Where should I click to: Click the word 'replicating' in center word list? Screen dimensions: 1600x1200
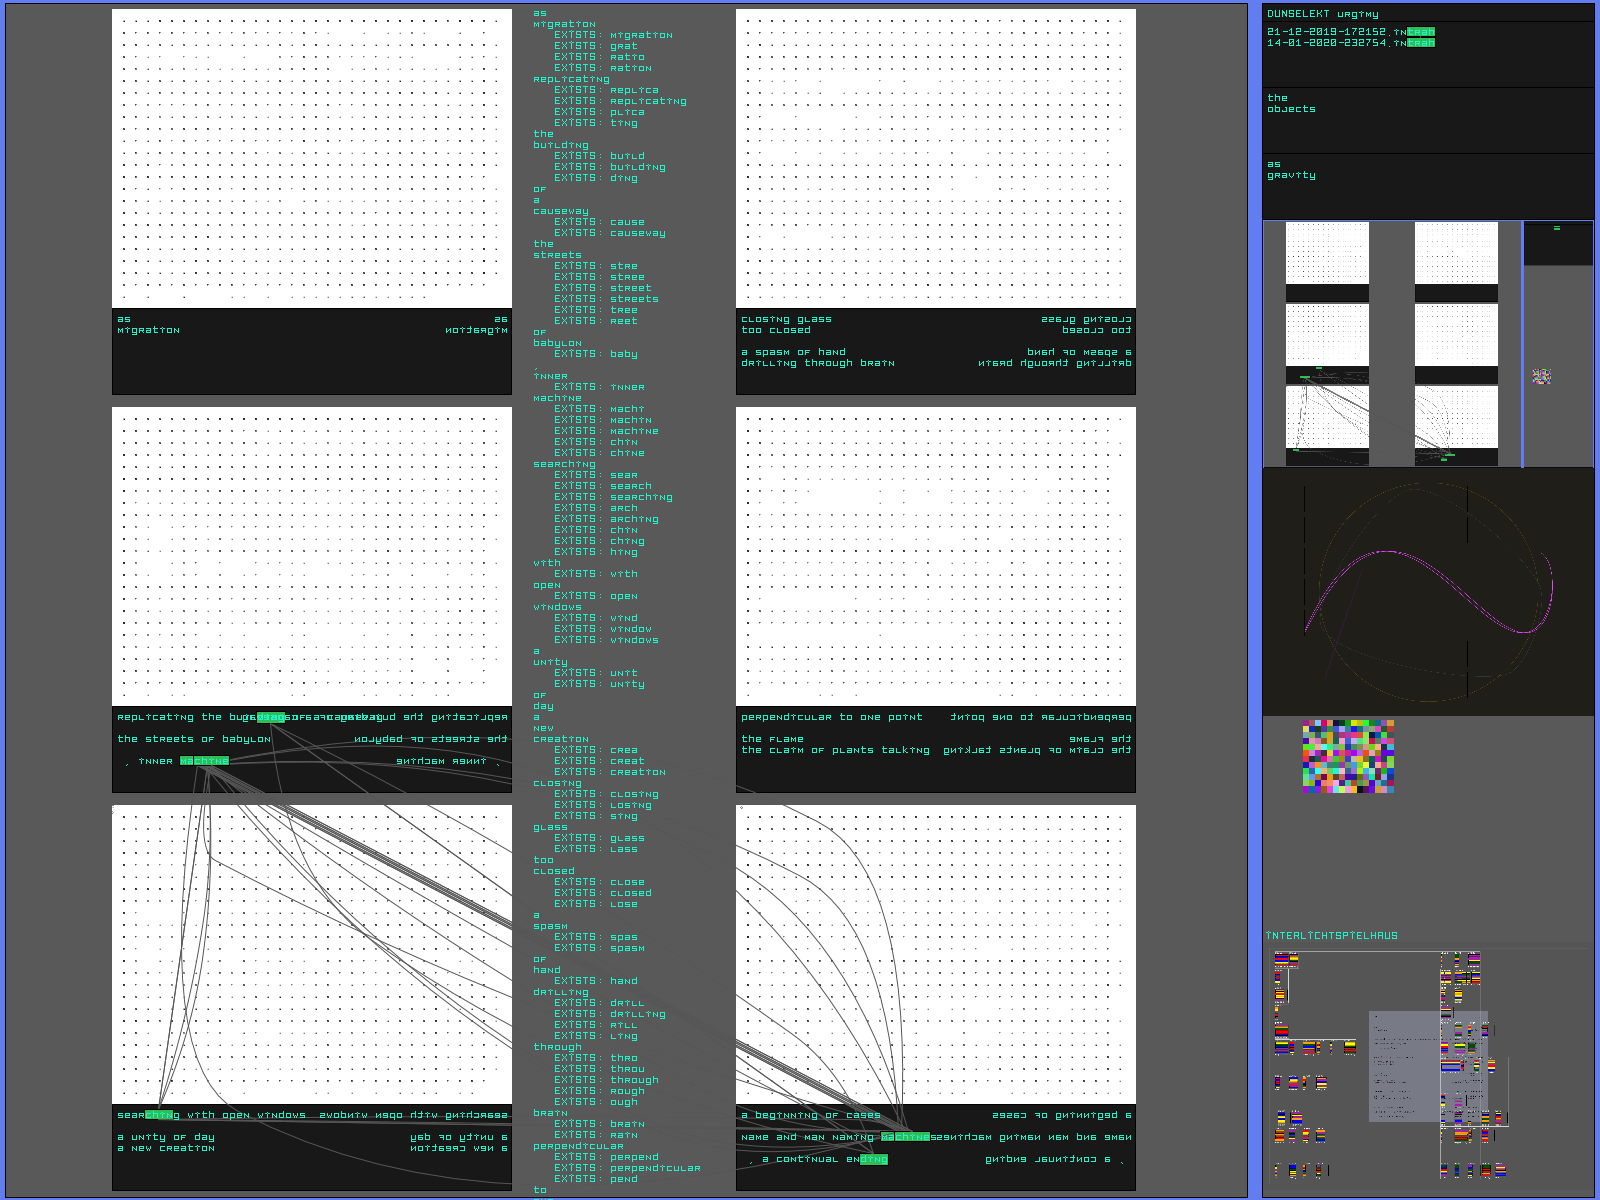(x=571, y=79)
